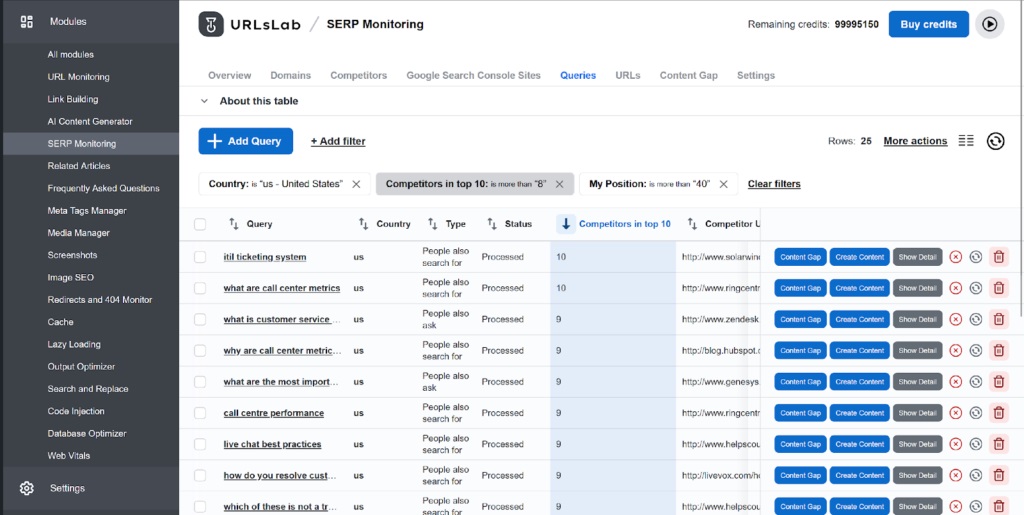The height and width of the screenshot is (515, 1024).
Task: Click the Modules grid icon in sidebar
Action: tap(27, 22)
